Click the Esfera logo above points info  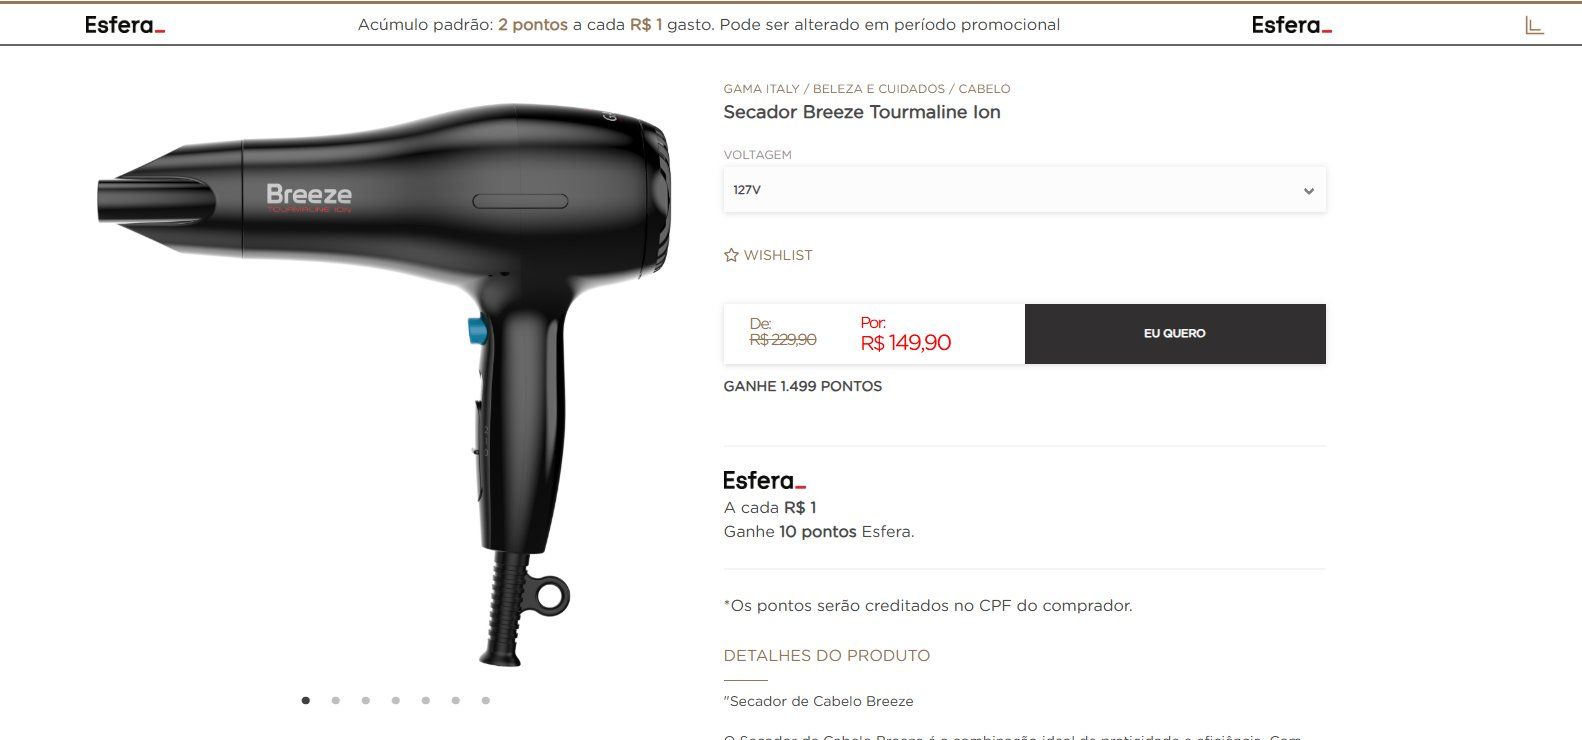(x=764, y=480)
